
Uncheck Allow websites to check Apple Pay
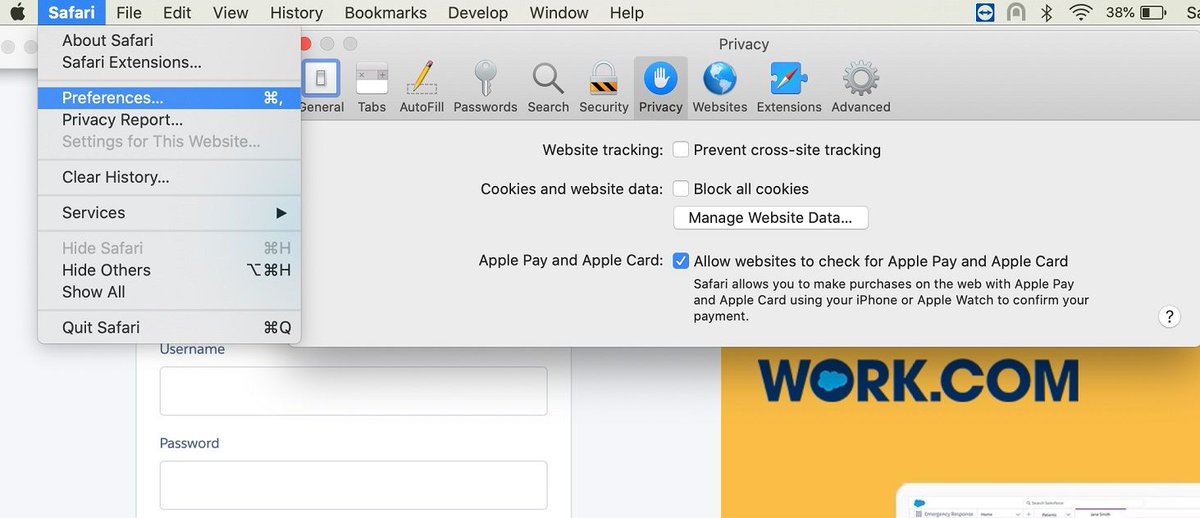(681, 261)
